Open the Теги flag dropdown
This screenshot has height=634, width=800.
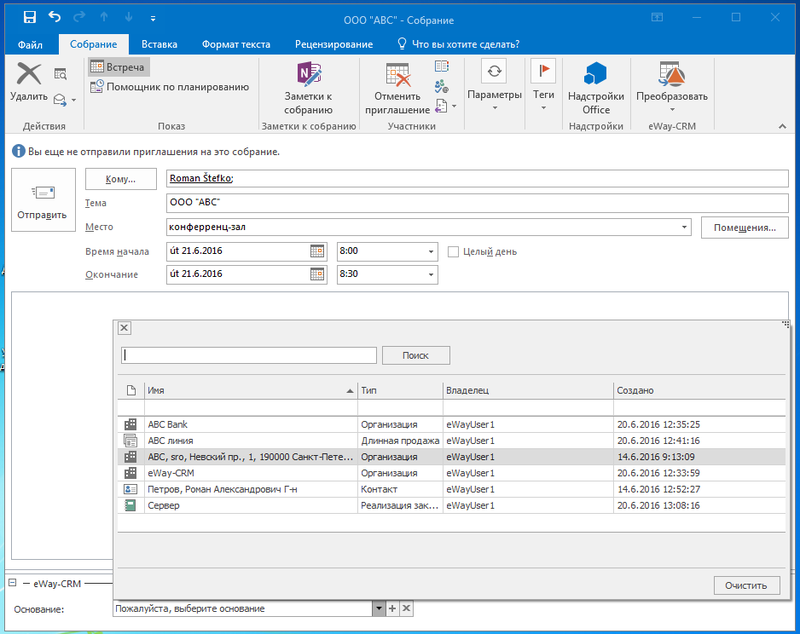pos(543,86)
